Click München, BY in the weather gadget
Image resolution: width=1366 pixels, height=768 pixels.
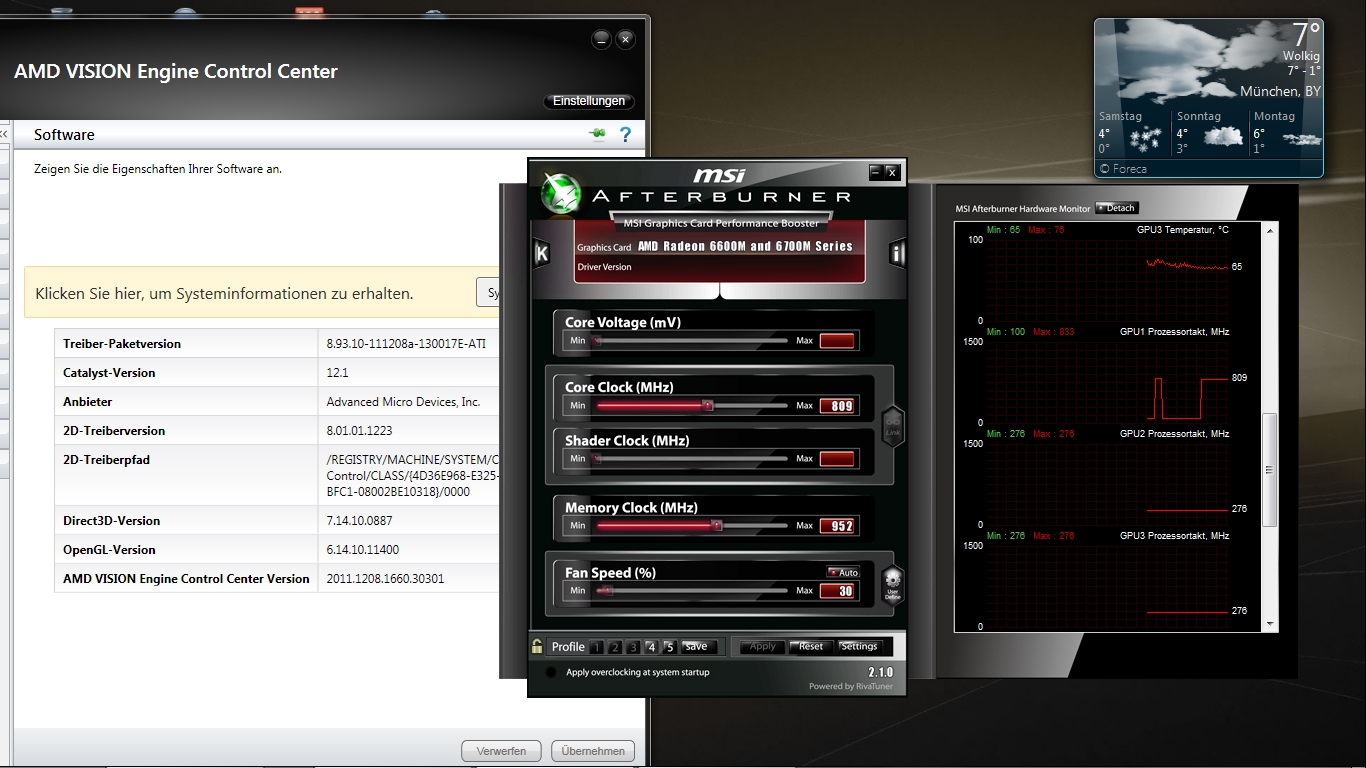coord(1280,91)
